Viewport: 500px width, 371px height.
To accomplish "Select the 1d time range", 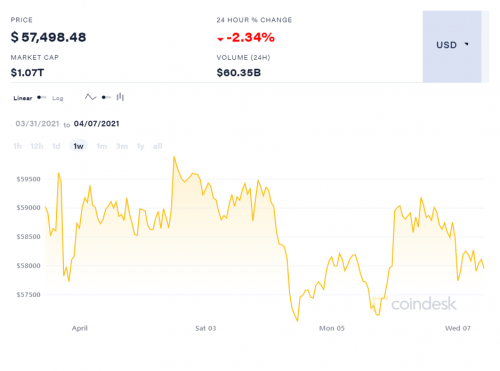I will click(56, 146).
